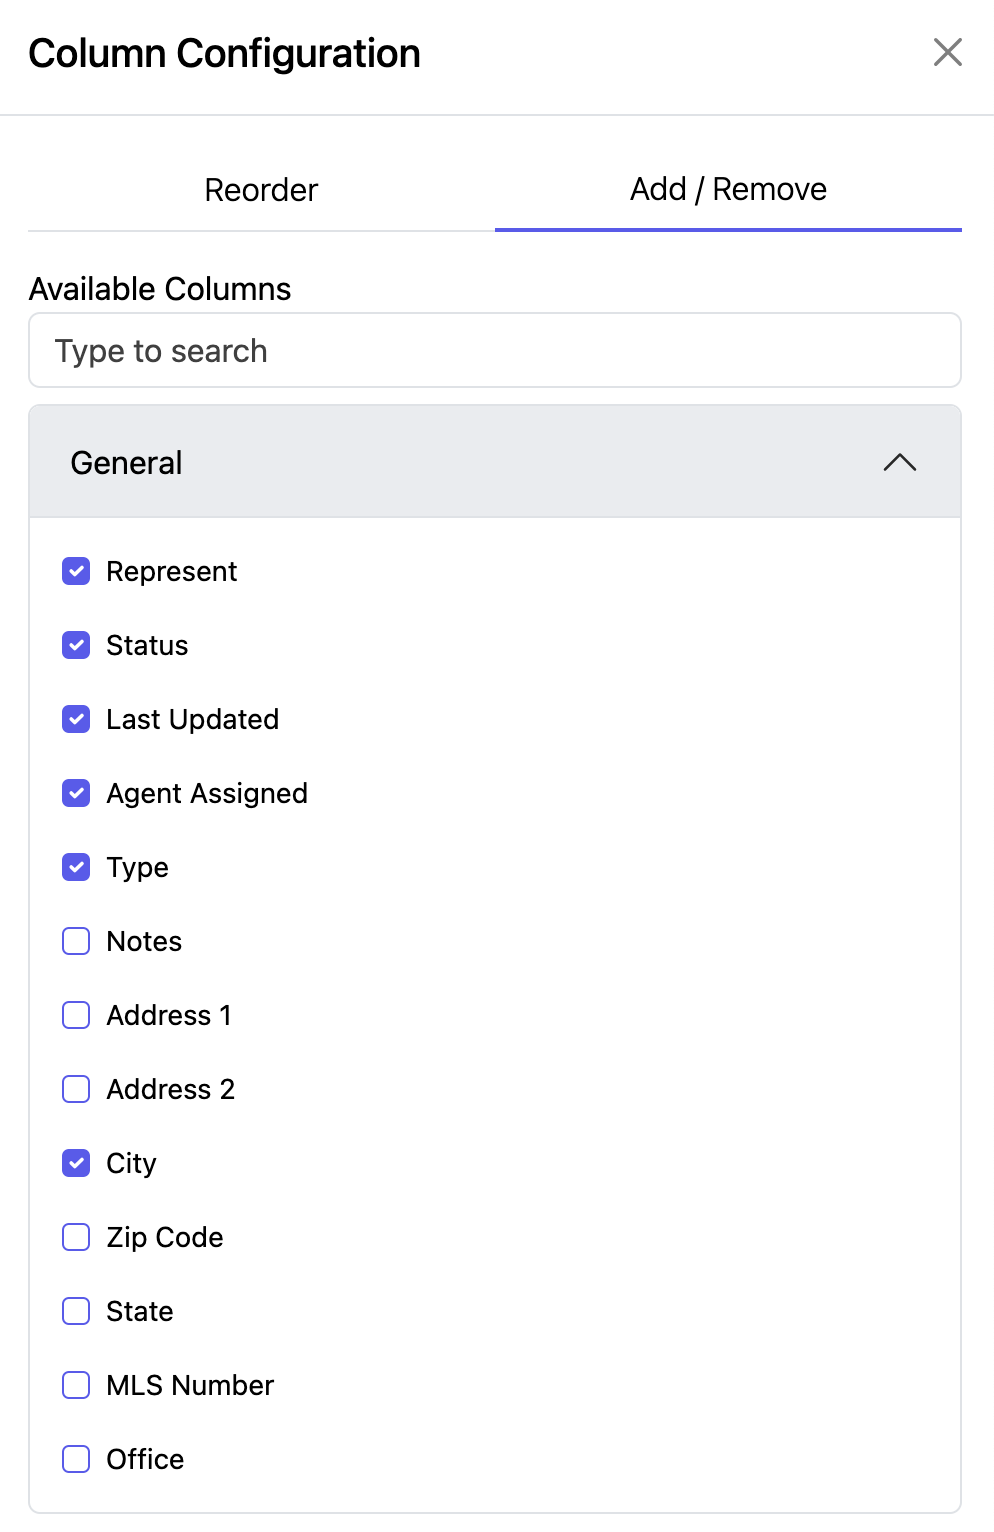Close the Column Configuration panel

(x=947, y=52)
